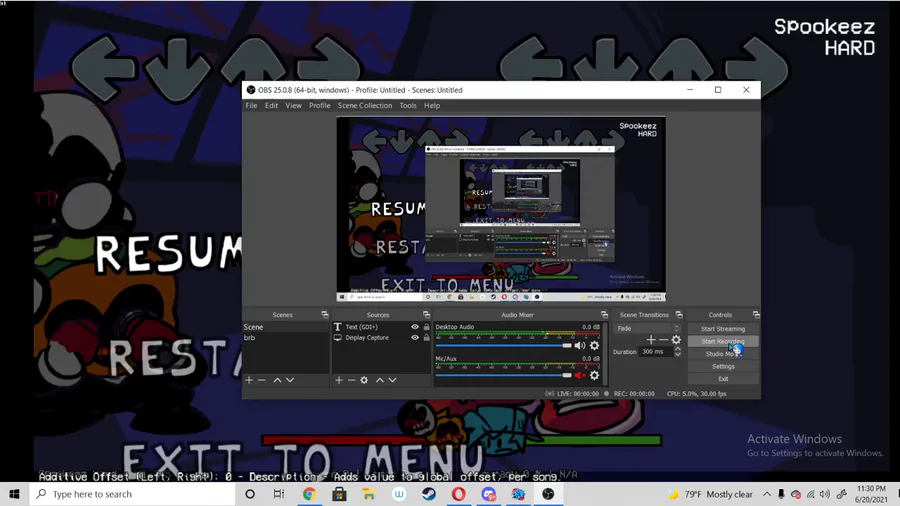Viewport: 900px width, 506px height.
Task: Open the Fade transition dropdown
Action: [647, 328]
